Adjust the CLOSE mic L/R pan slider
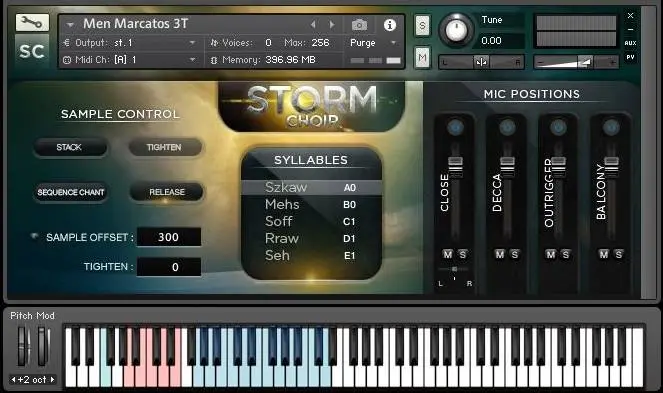The height and width of the screenshot is (393, 663). click(454, 269)
